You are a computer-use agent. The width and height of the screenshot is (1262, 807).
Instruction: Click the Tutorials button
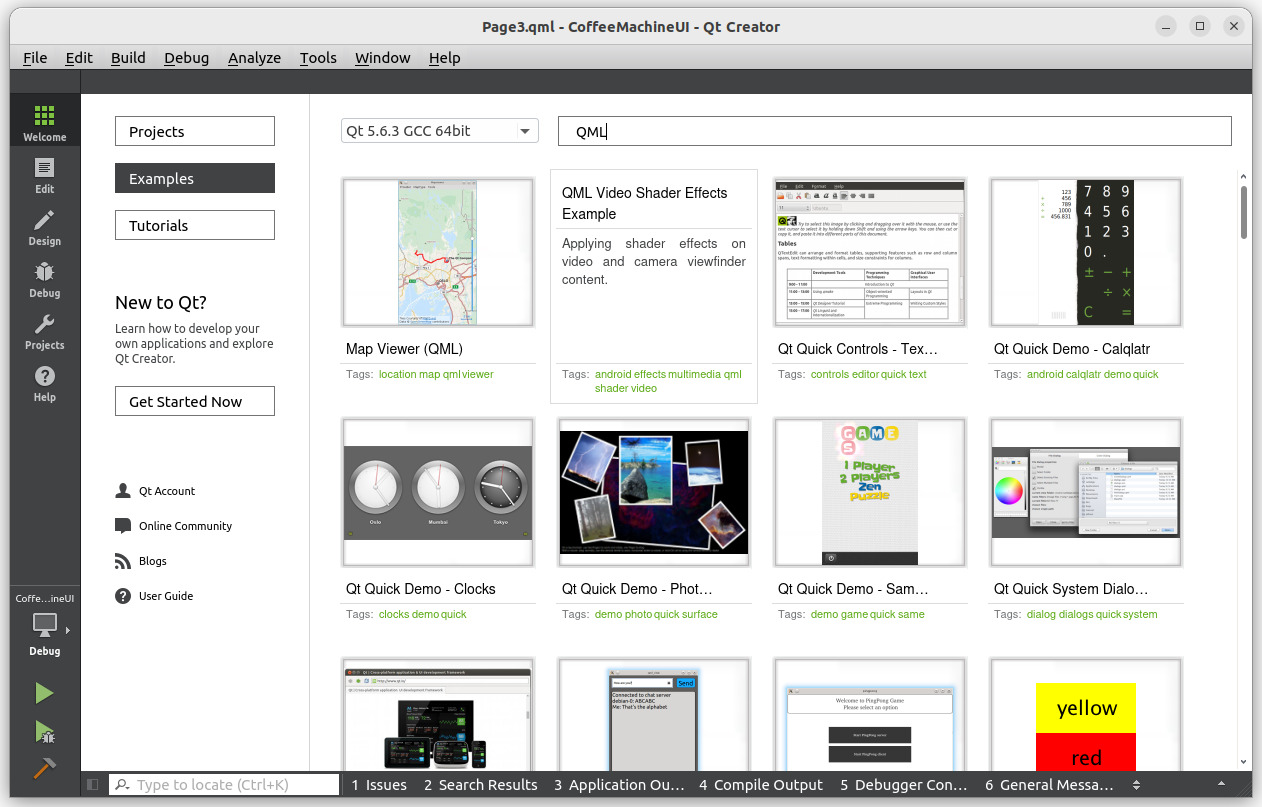195,225
